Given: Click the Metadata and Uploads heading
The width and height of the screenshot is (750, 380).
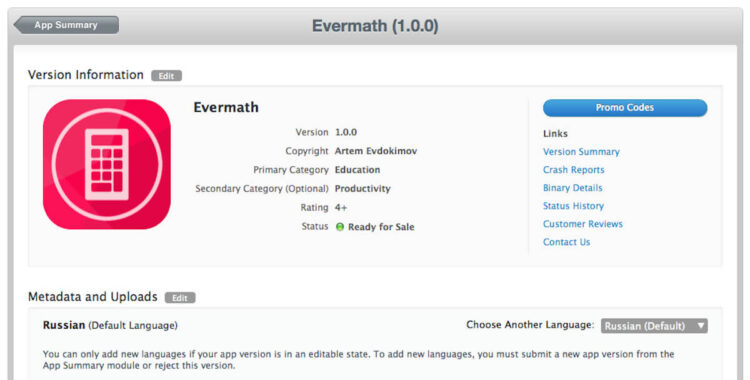Looking at the screenshot, I should pyautogui.click(x=93, y=297).
